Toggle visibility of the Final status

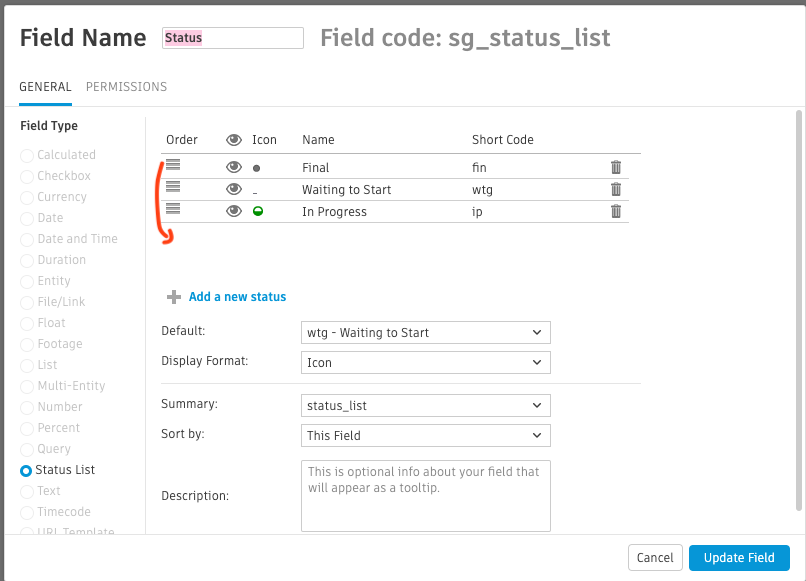click(x=234, y=166)
